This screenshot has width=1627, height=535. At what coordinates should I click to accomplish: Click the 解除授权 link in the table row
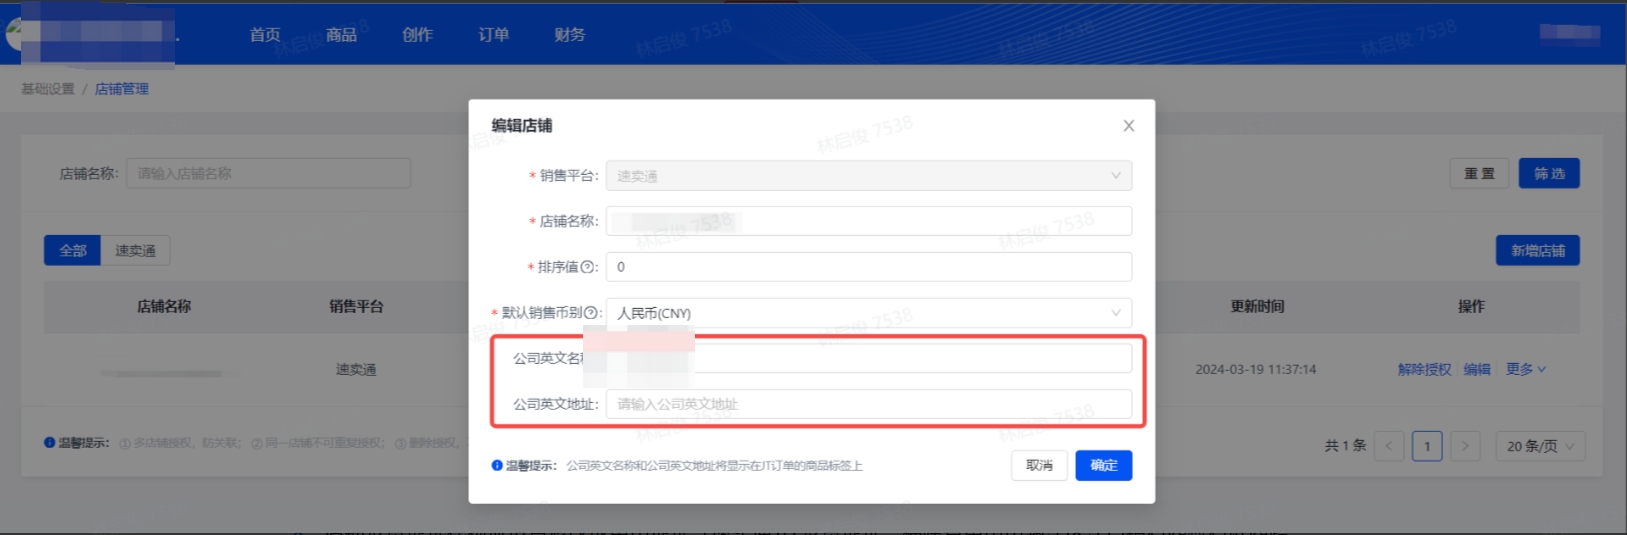1424,369
